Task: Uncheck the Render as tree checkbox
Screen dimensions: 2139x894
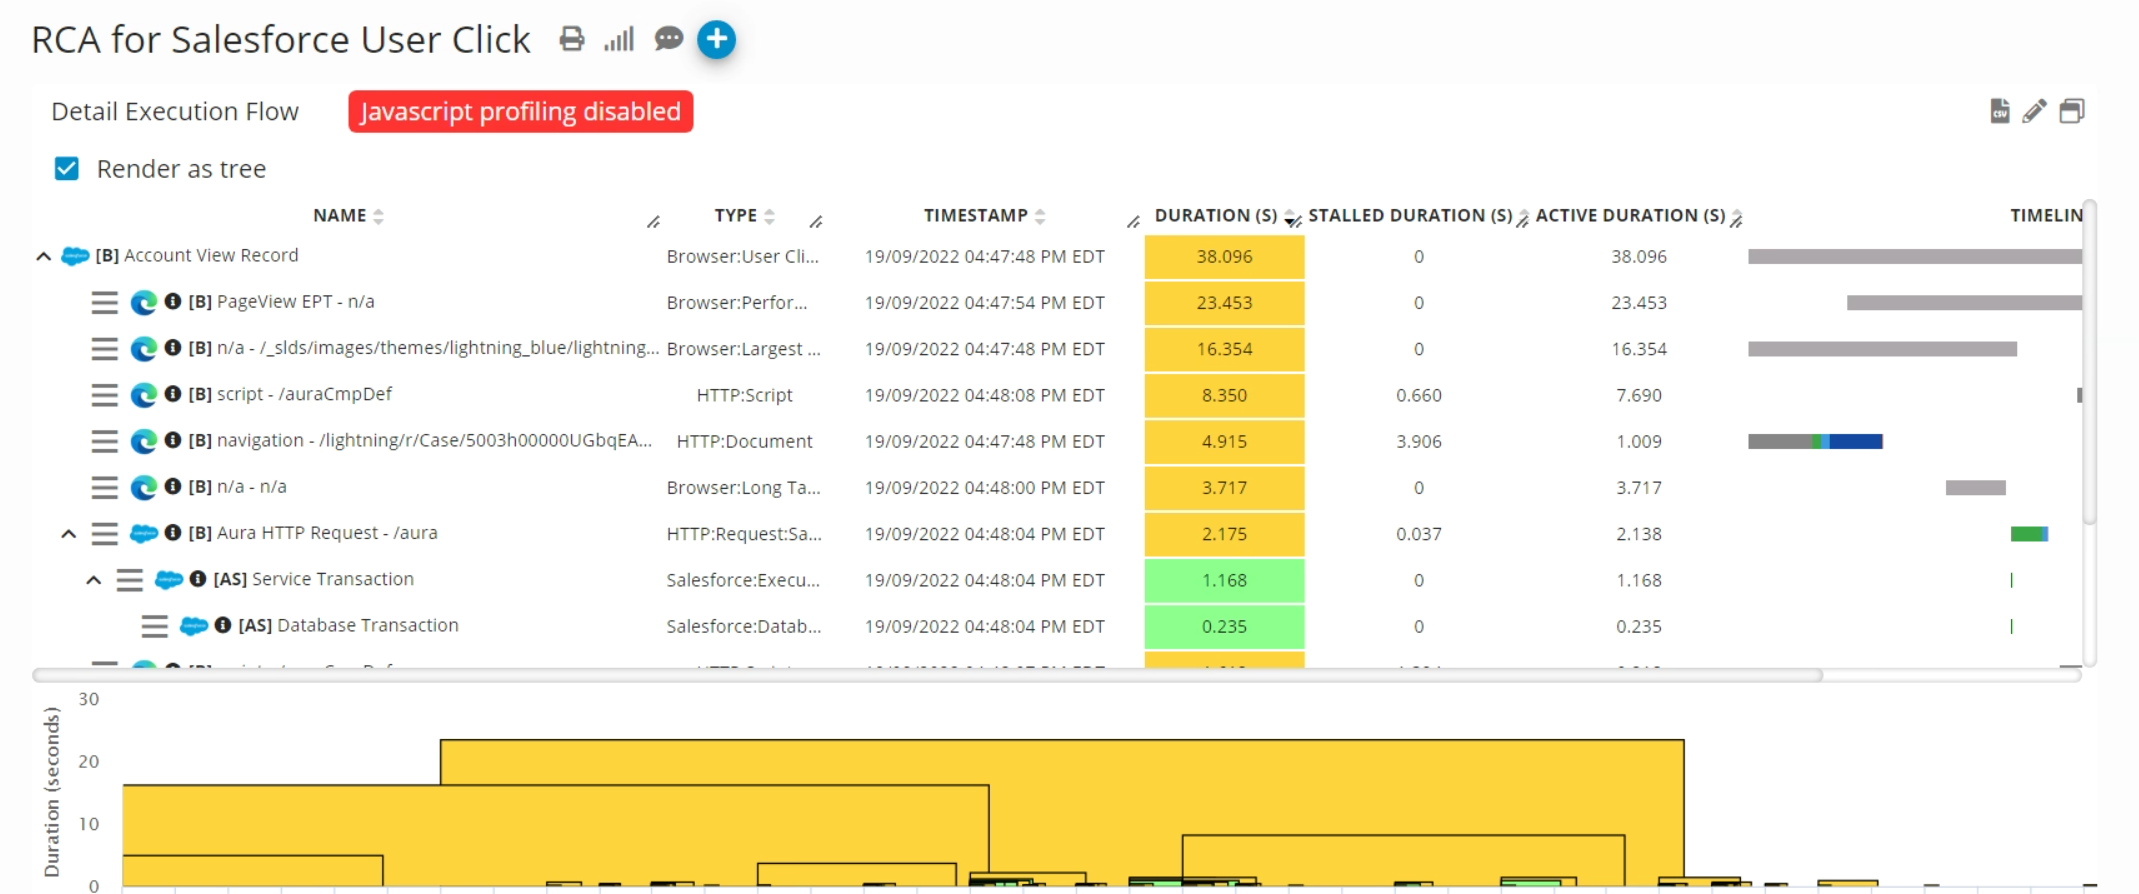Action: (67, 168)
